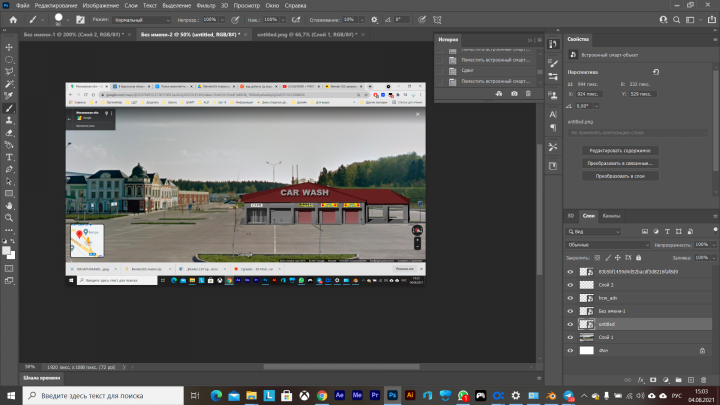Click the Преобразовать в слои button

pos(620,176)
